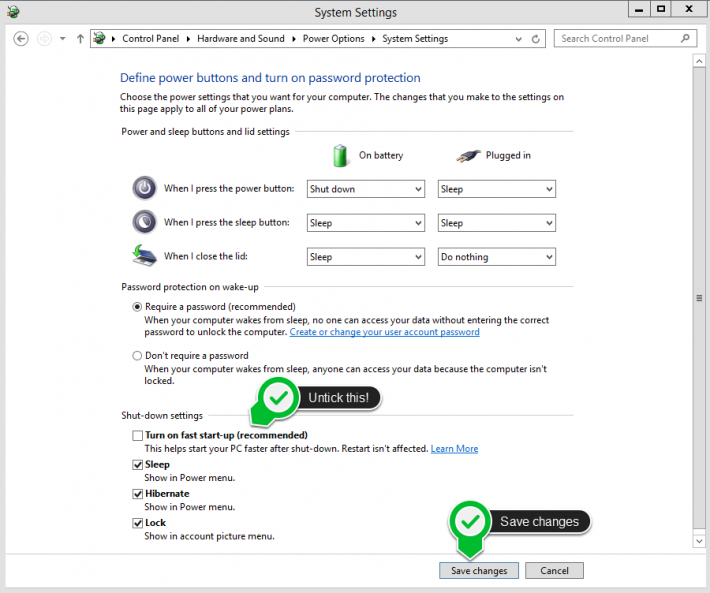Image resolution: width=710 pixels, height=593 pixels.
Task: Open Hardware and Sound breadcrumb
Action: click(x=240, y=38)
